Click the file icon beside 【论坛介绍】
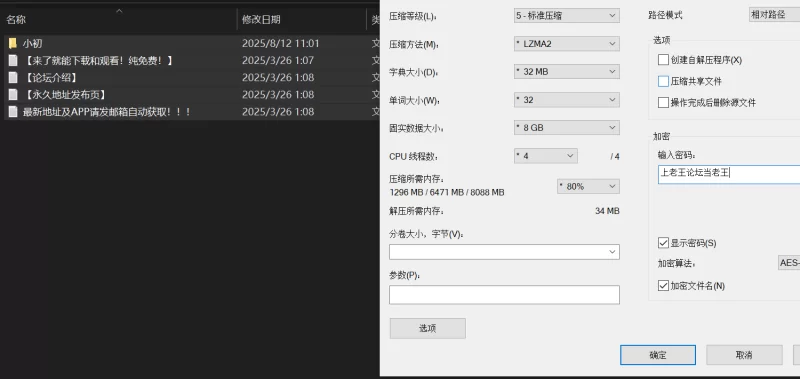800x379 pixels. click(13, 78)
